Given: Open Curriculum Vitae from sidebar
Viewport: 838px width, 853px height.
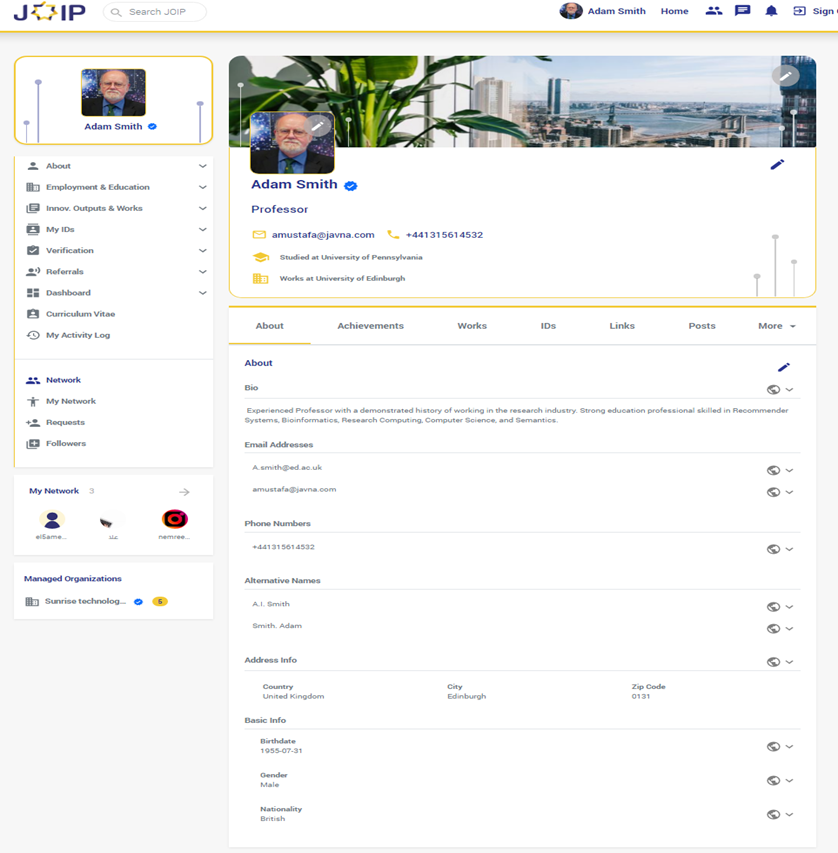Looking at the screenshot, I should 79,314.
